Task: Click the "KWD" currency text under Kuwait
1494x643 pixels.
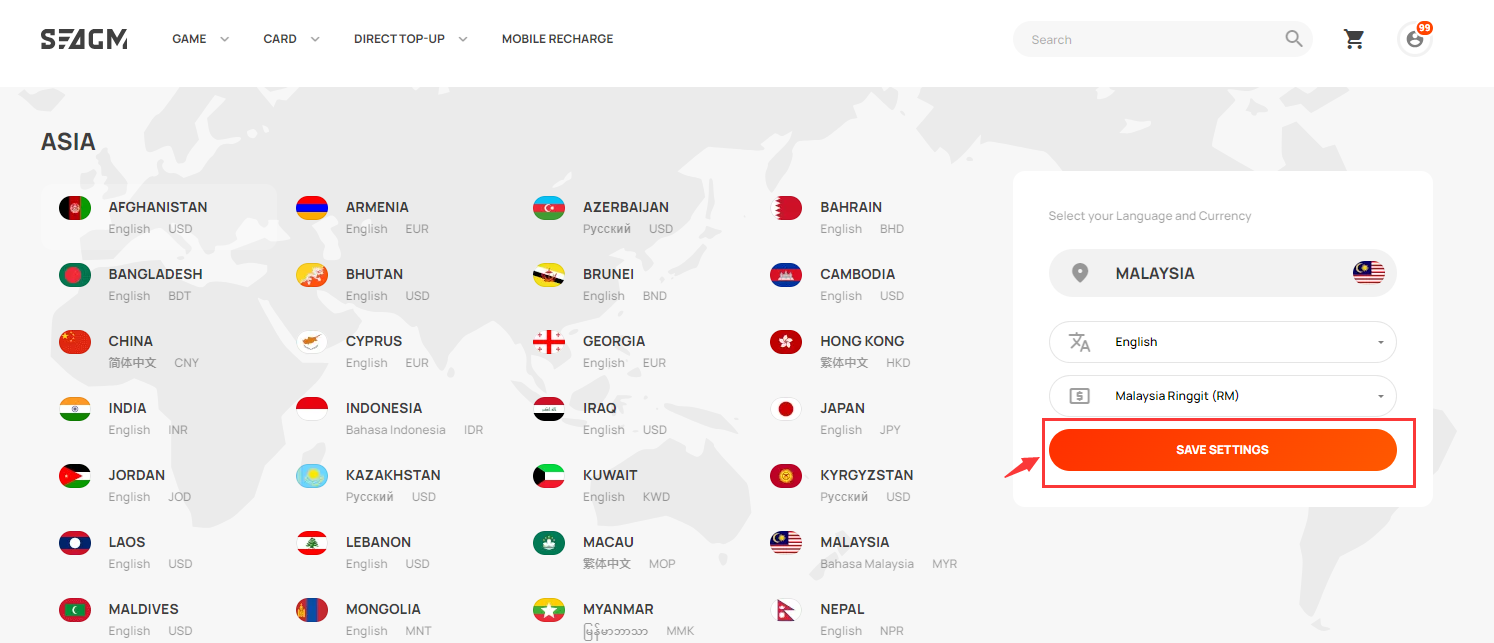Action: tap(656, 497)
